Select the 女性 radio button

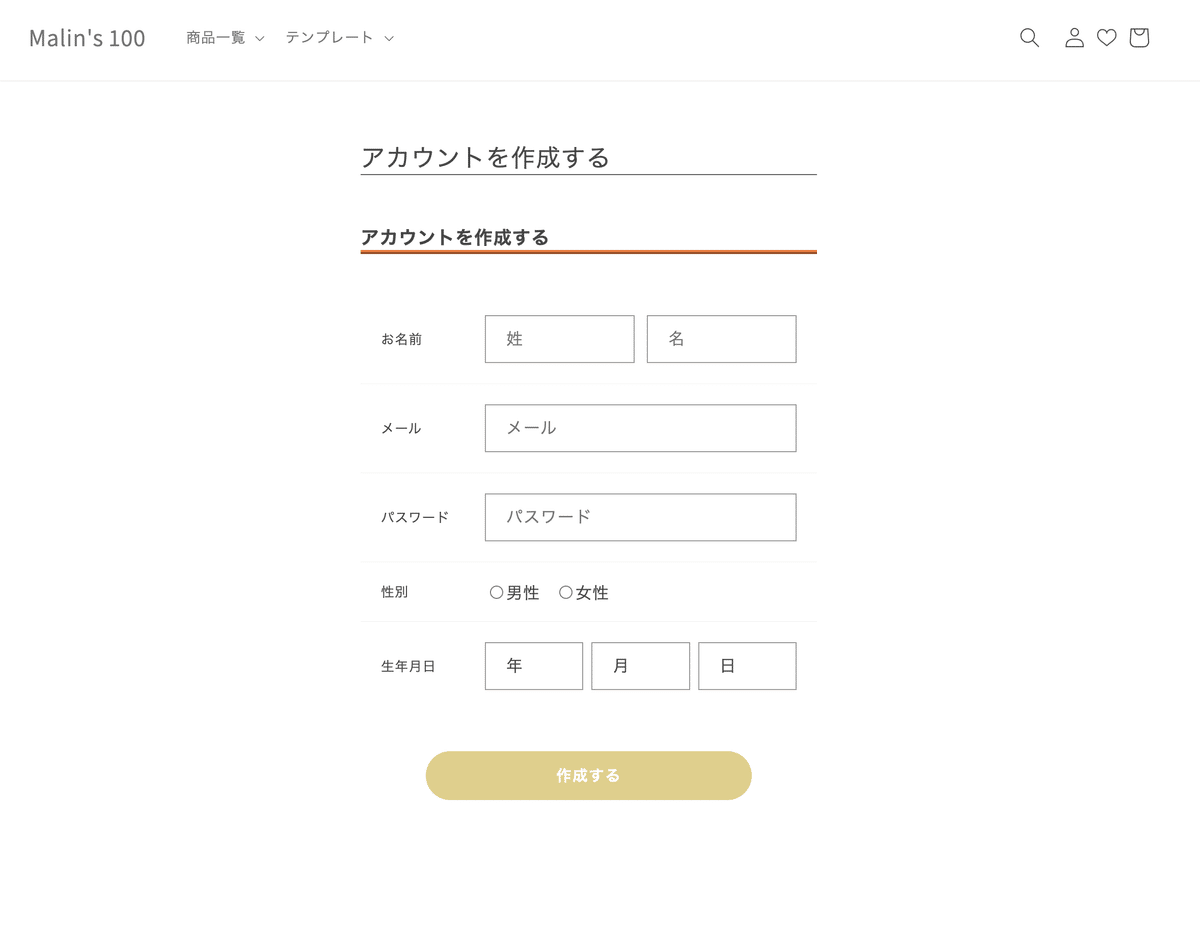tap(565, 592)
